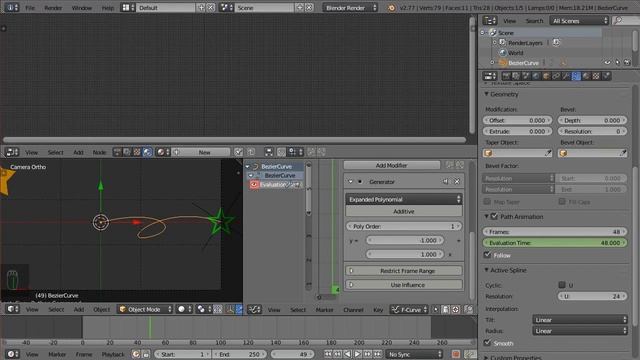Screen dimensions: 640x360
Task: Open Expanded Polynomial mode dropdown
Action: (x=404, y=199)
